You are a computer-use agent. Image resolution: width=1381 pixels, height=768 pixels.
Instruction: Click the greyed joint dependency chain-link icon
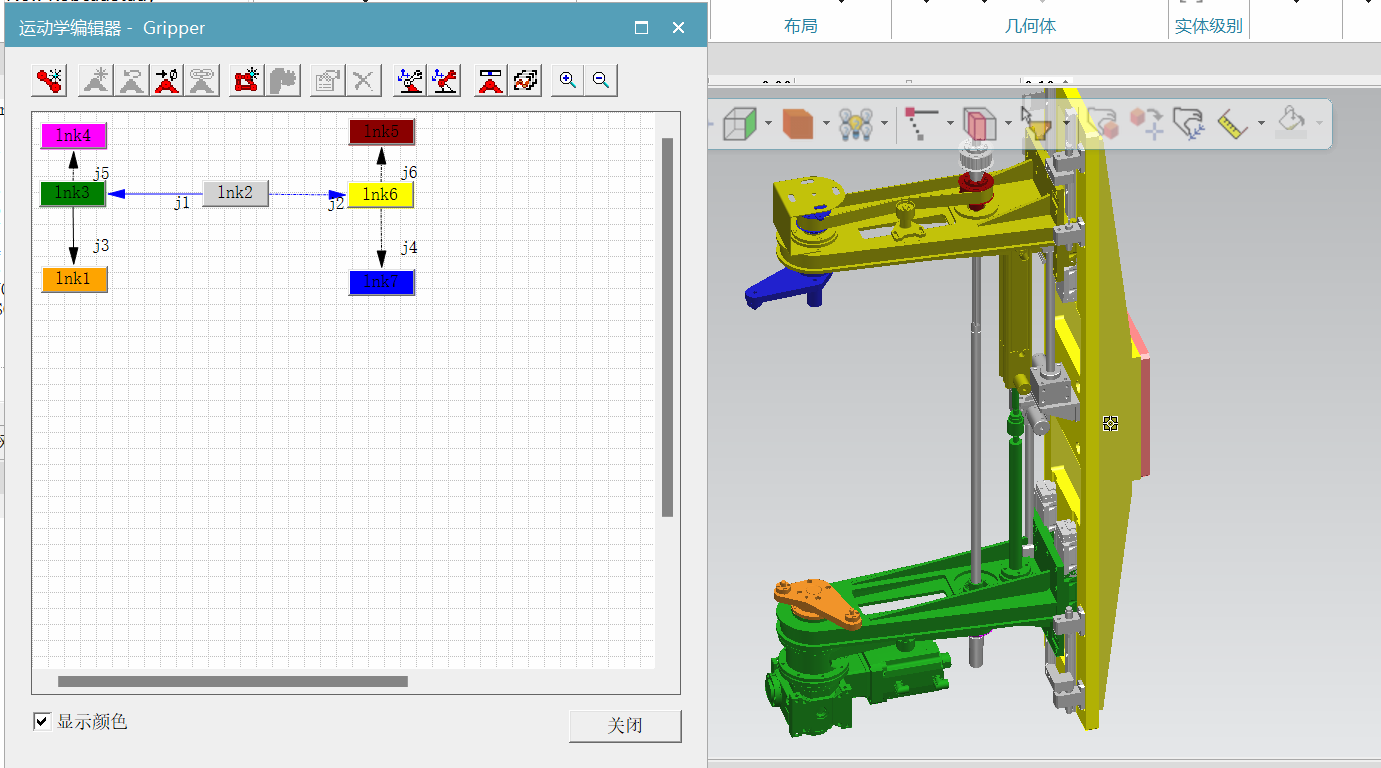[203, 81]
